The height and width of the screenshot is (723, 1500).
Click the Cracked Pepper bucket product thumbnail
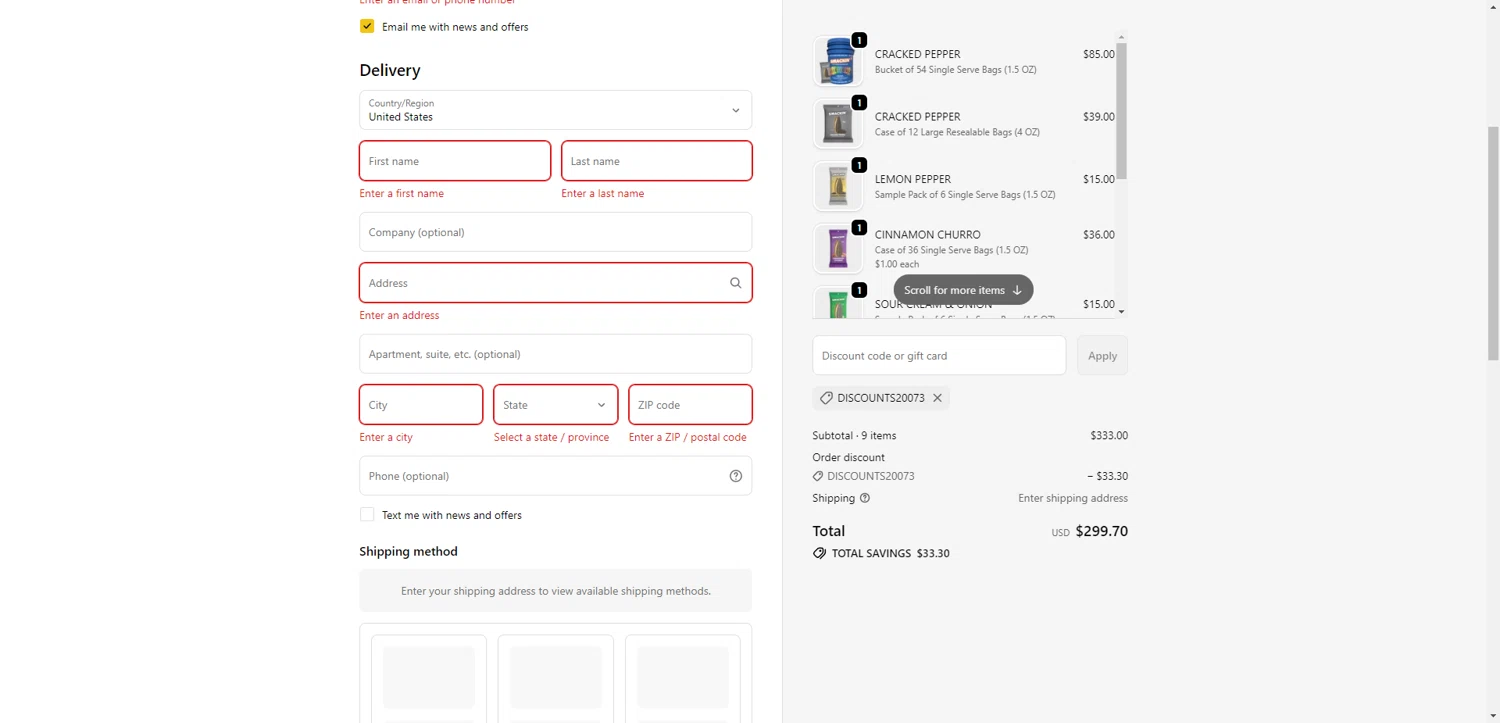click(837, 62)
